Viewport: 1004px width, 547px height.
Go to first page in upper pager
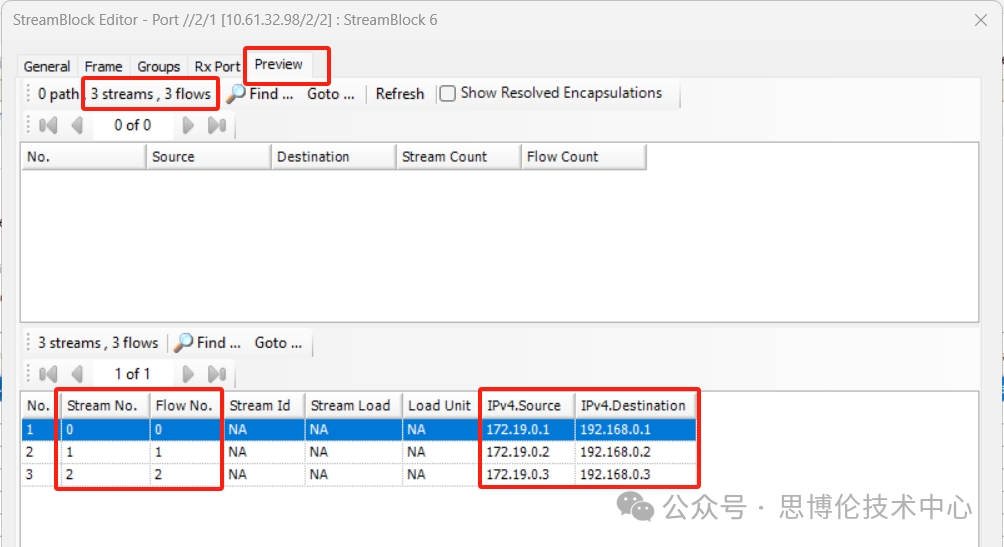pos(47,125)
